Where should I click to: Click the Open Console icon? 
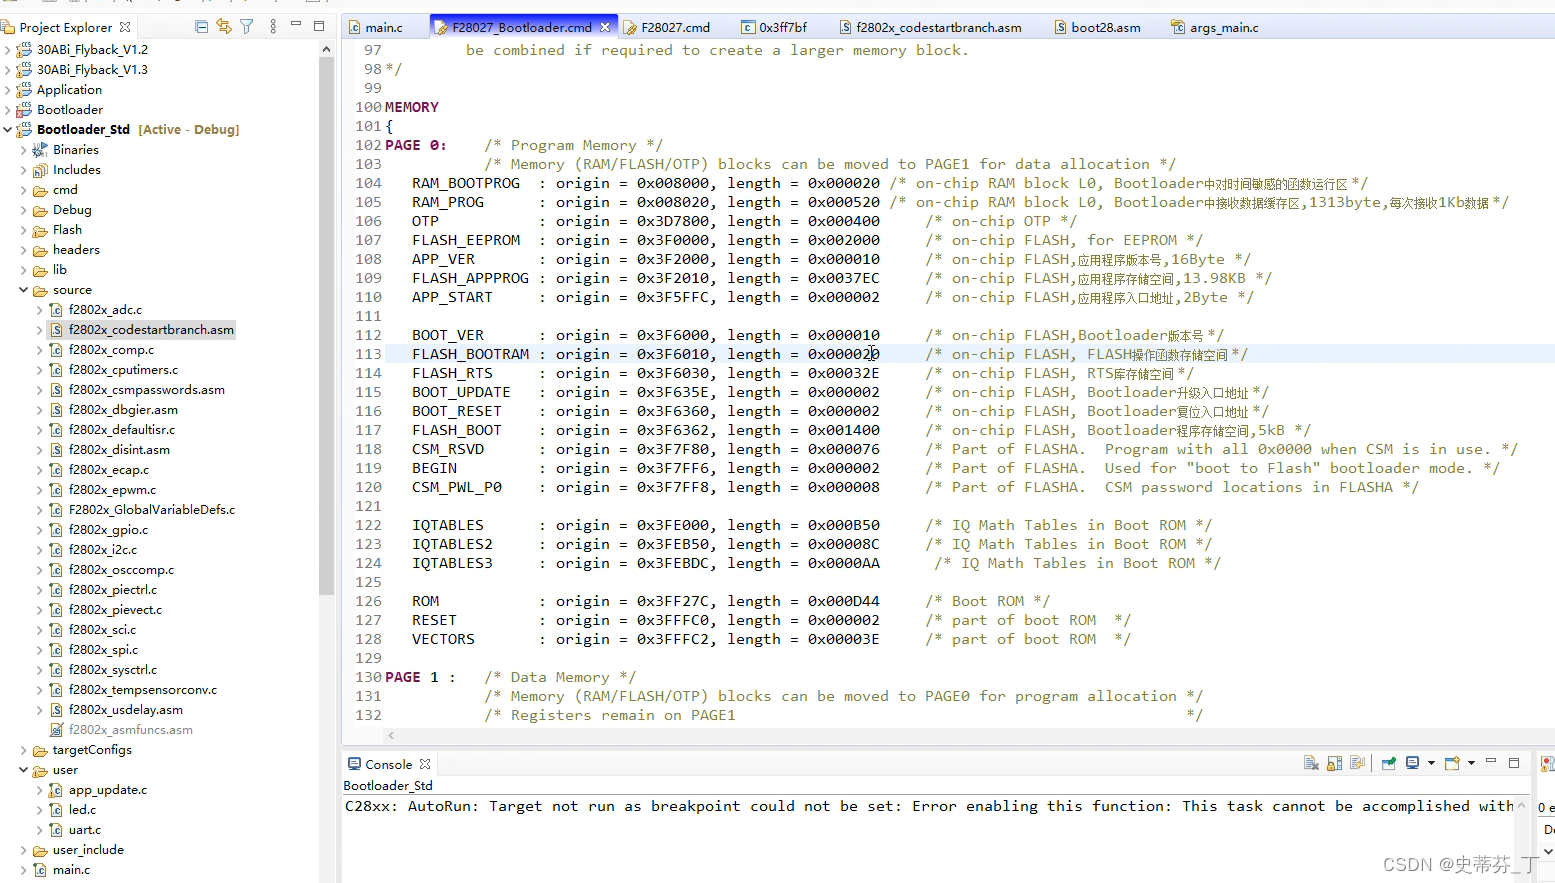1452,763
